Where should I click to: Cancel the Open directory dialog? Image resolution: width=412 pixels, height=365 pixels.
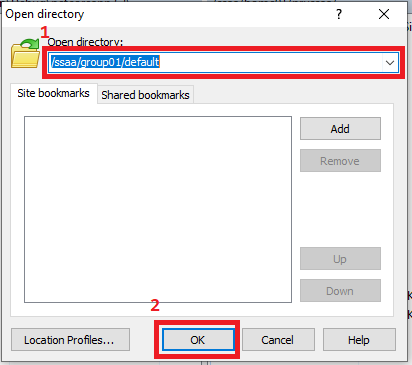tap(278, 340)
